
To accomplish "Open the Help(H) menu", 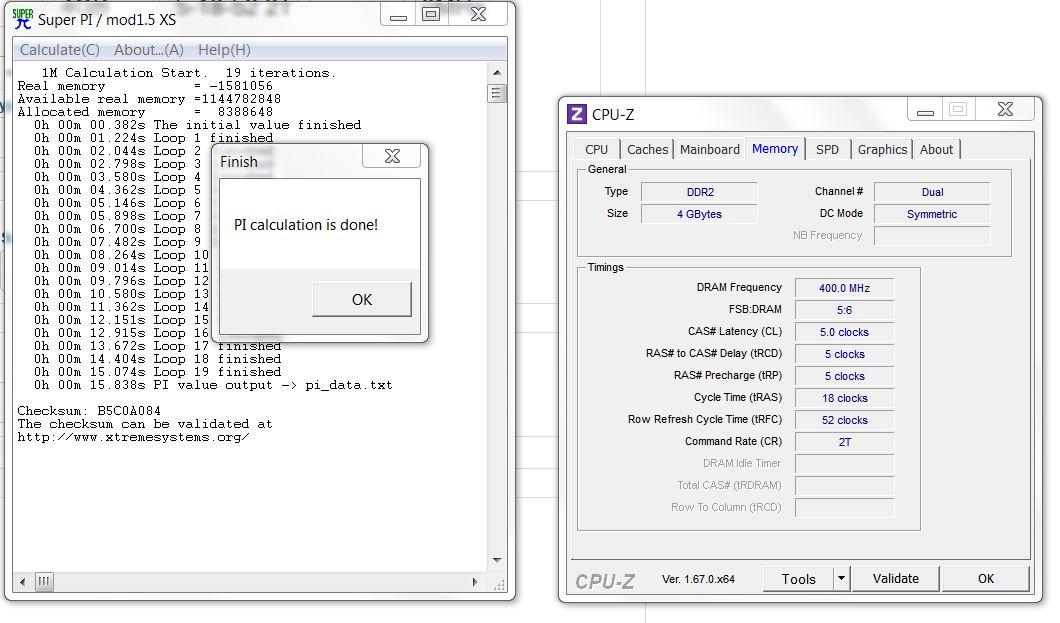I will click(x=224, y=50).
